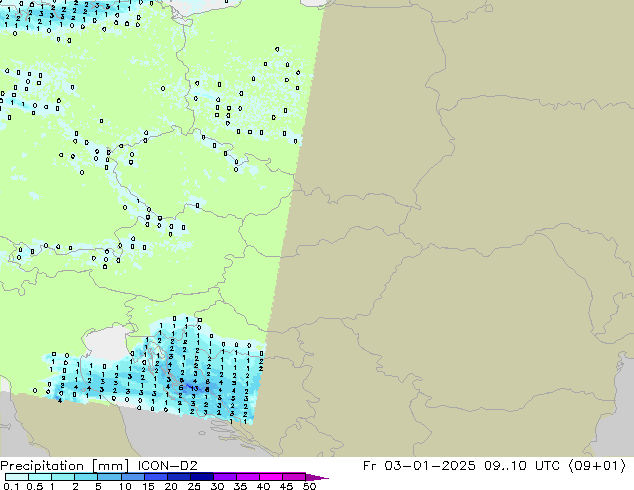Screen dimensions: 634x490
Task: Pick the 45–50 mm legend color
Action: pos(294,477)
